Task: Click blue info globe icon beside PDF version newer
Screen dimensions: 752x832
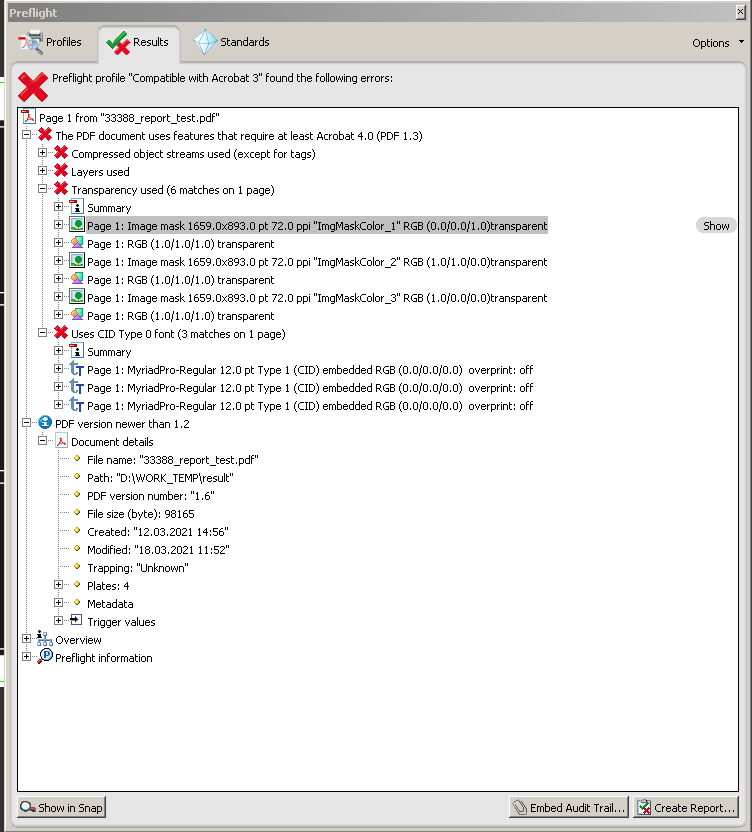Action: click(45, 423)
